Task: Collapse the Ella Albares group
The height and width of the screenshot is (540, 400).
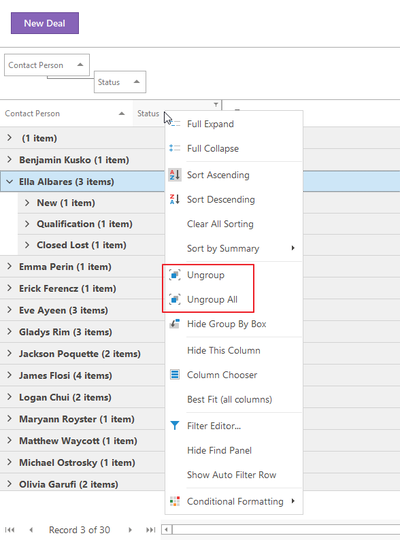Action: 9,181
